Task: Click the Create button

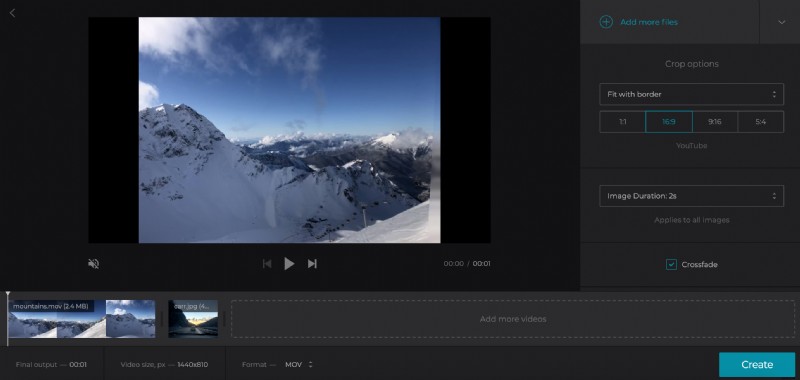Action: [x=757, y=365]
